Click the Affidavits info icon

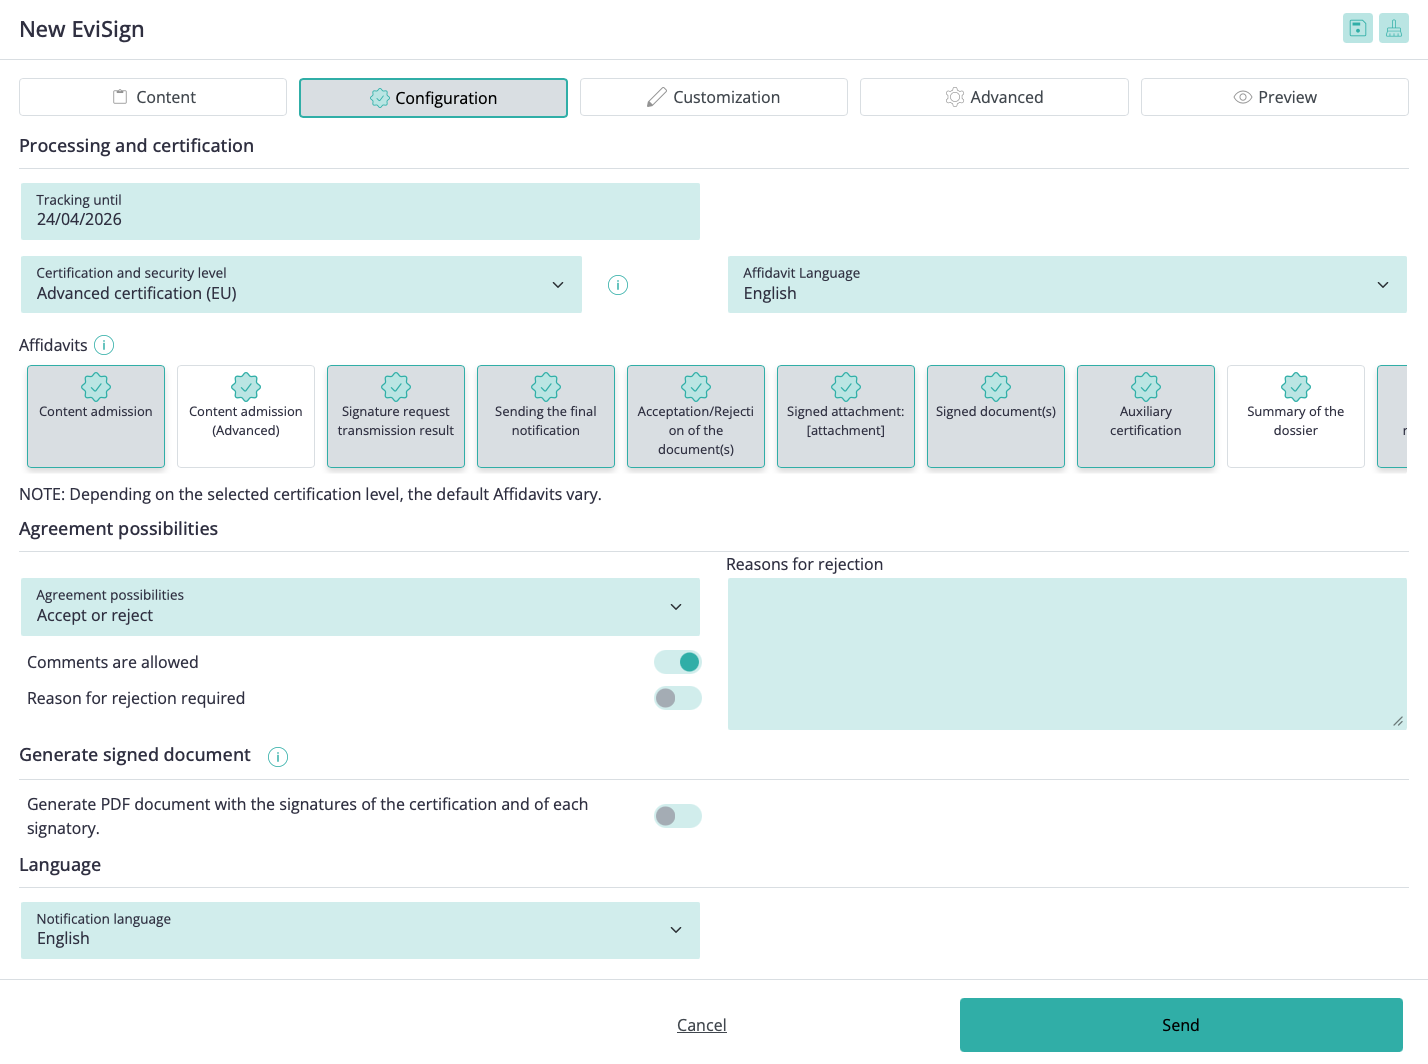click(x=104, y=345)
